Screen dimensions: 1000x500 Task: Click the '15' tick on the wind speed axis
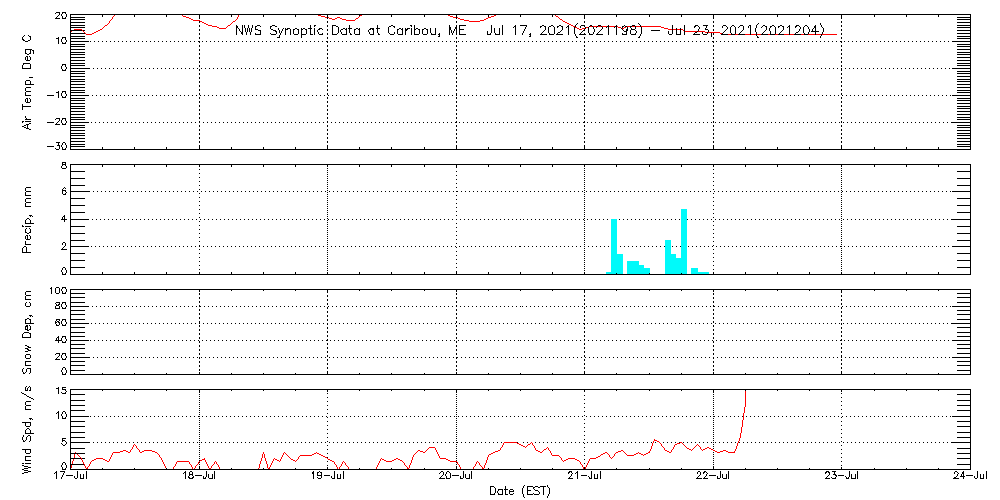pyautogui.click(x=61, y=391)
